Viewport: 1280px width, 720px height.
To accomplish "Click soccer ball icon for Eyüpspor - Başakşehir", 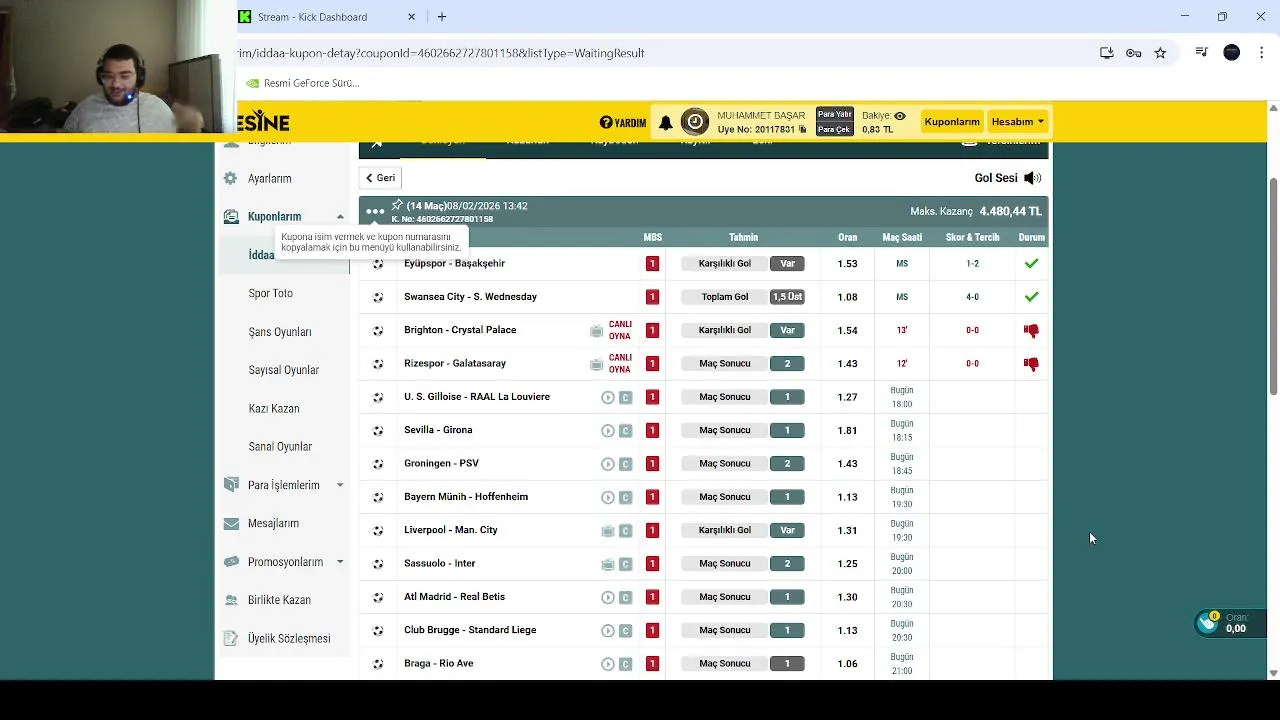I will point(378,264).
